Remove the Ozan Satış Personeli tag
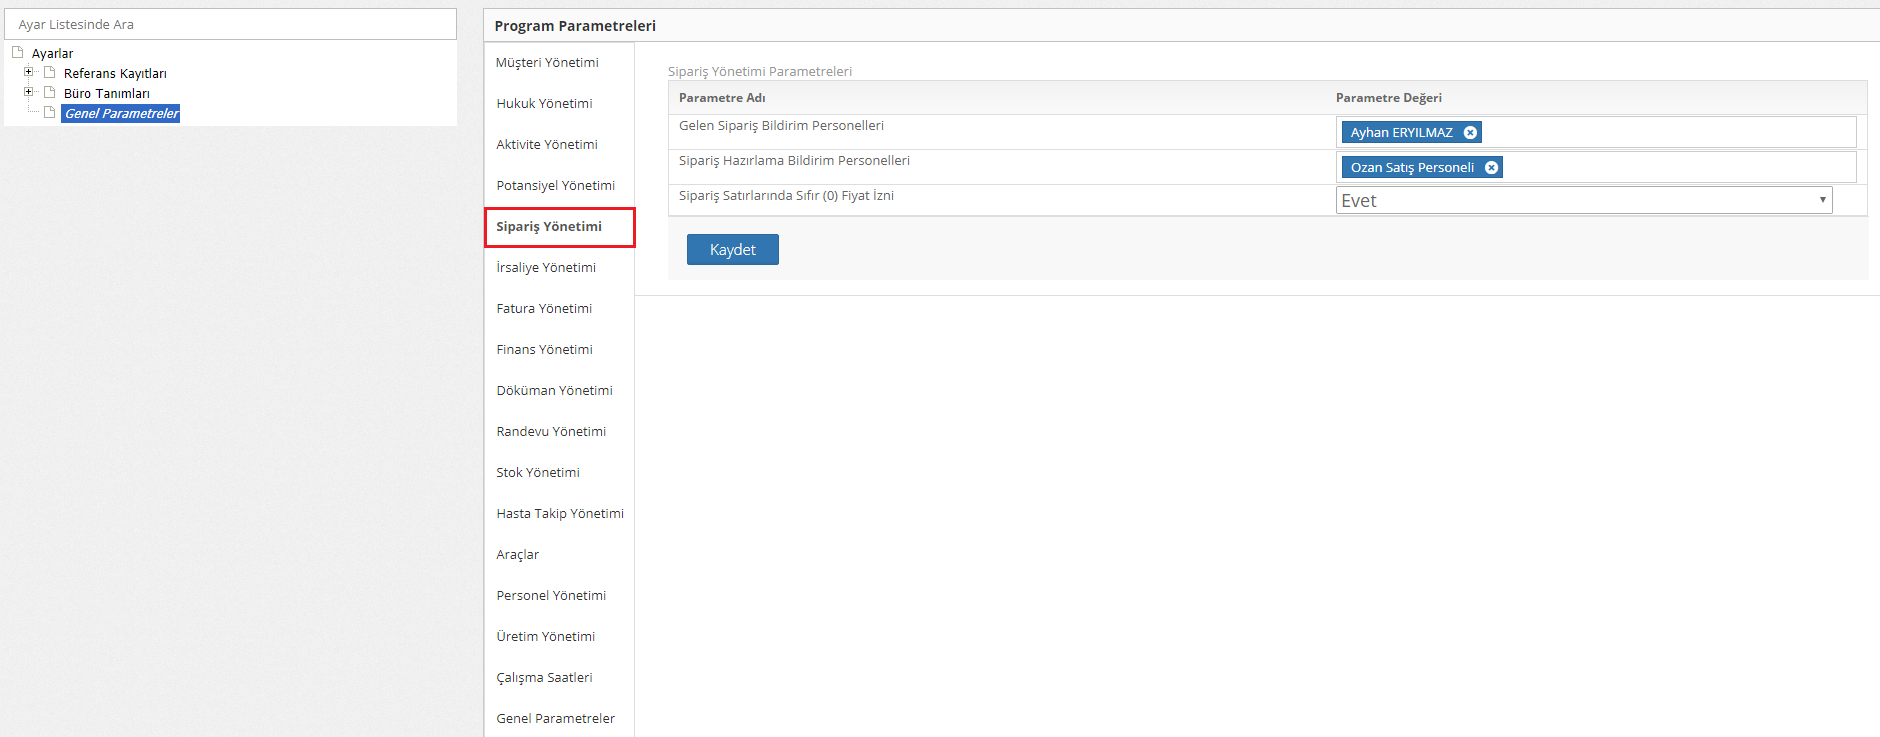This screenshot has width=1880, height=737. [1491, 168]
